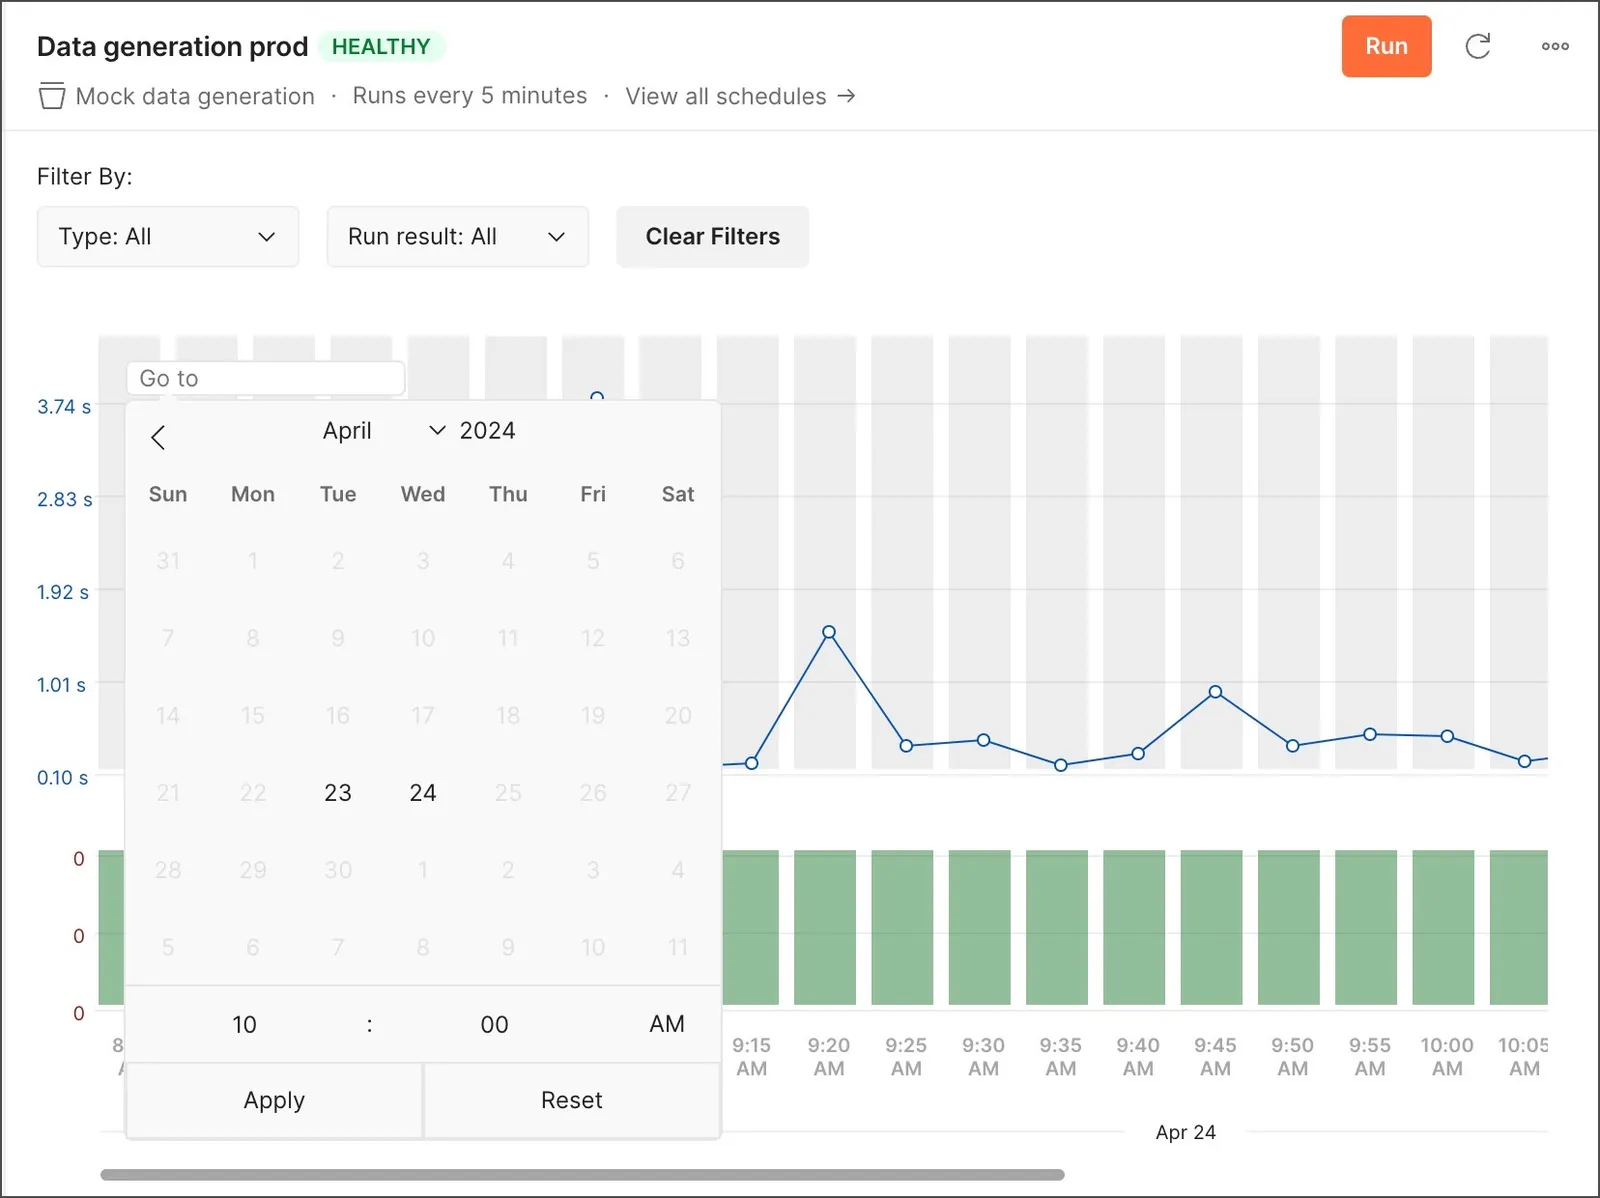Click the 9:45 AM line chart point
The width and height of the screenshot is (1600, 1198).
point(1215,692)
